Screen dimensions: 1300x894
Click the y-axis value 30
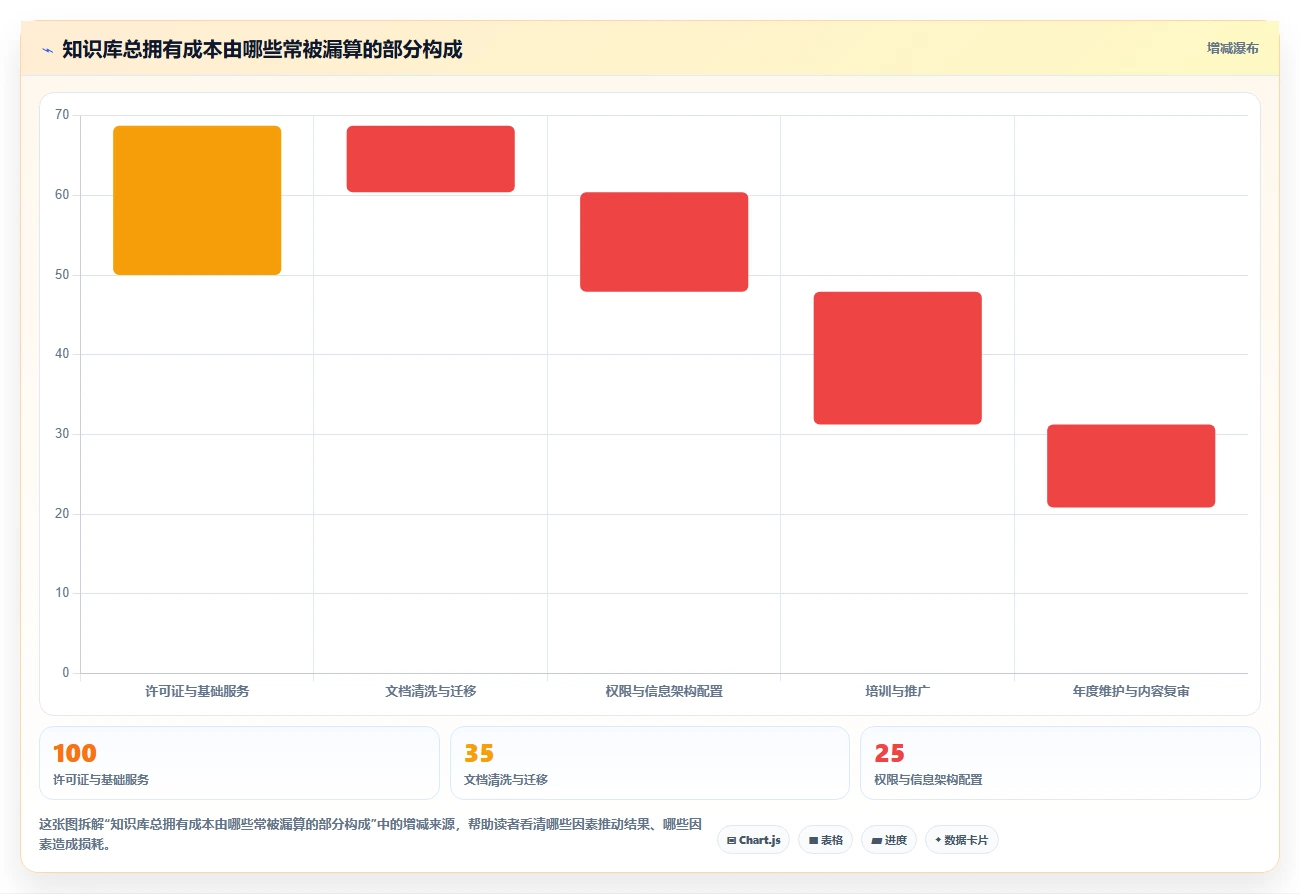pyautogui.click(x=62, y=434)
